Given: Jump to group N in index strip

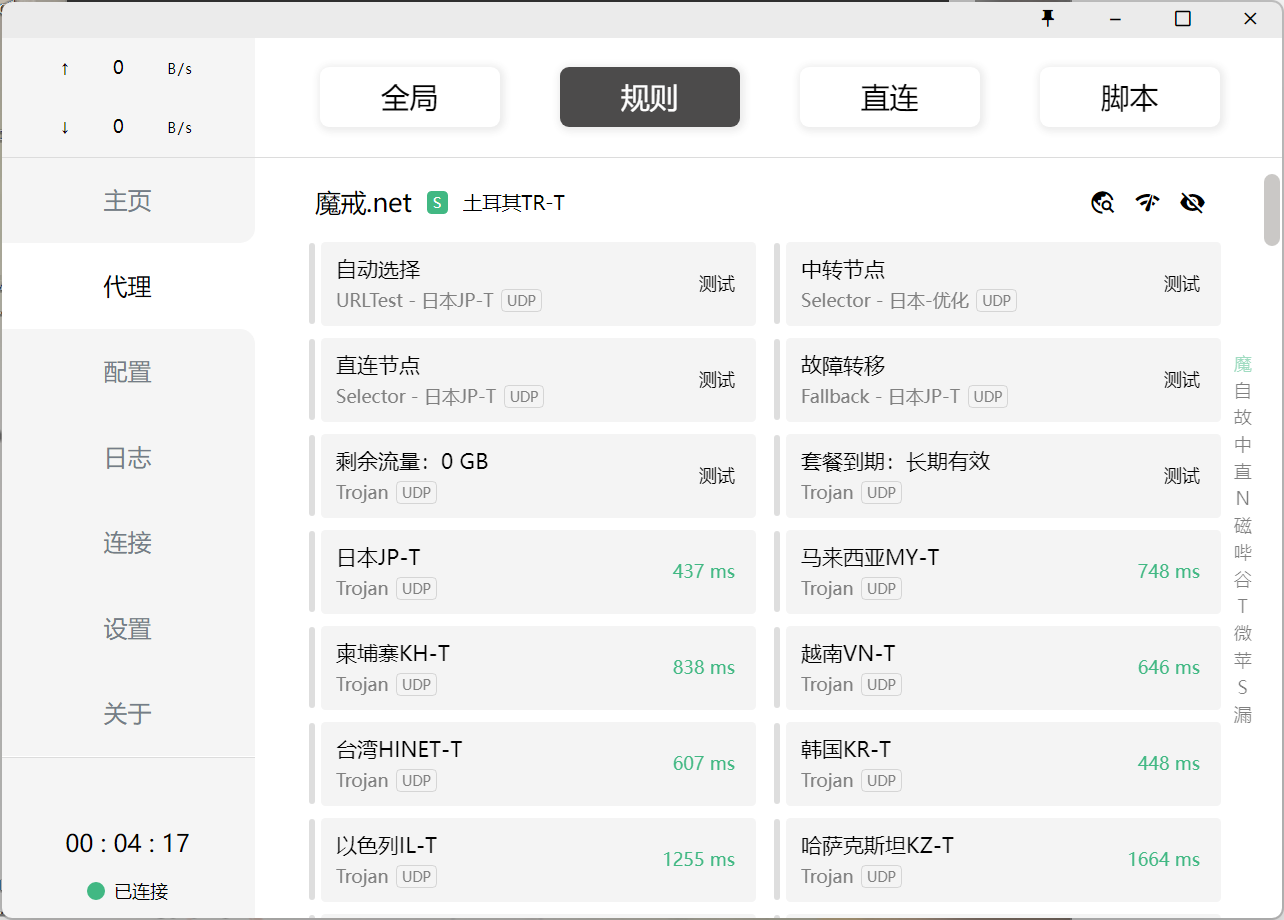Looking at the screenshot, I should 1243,498.
